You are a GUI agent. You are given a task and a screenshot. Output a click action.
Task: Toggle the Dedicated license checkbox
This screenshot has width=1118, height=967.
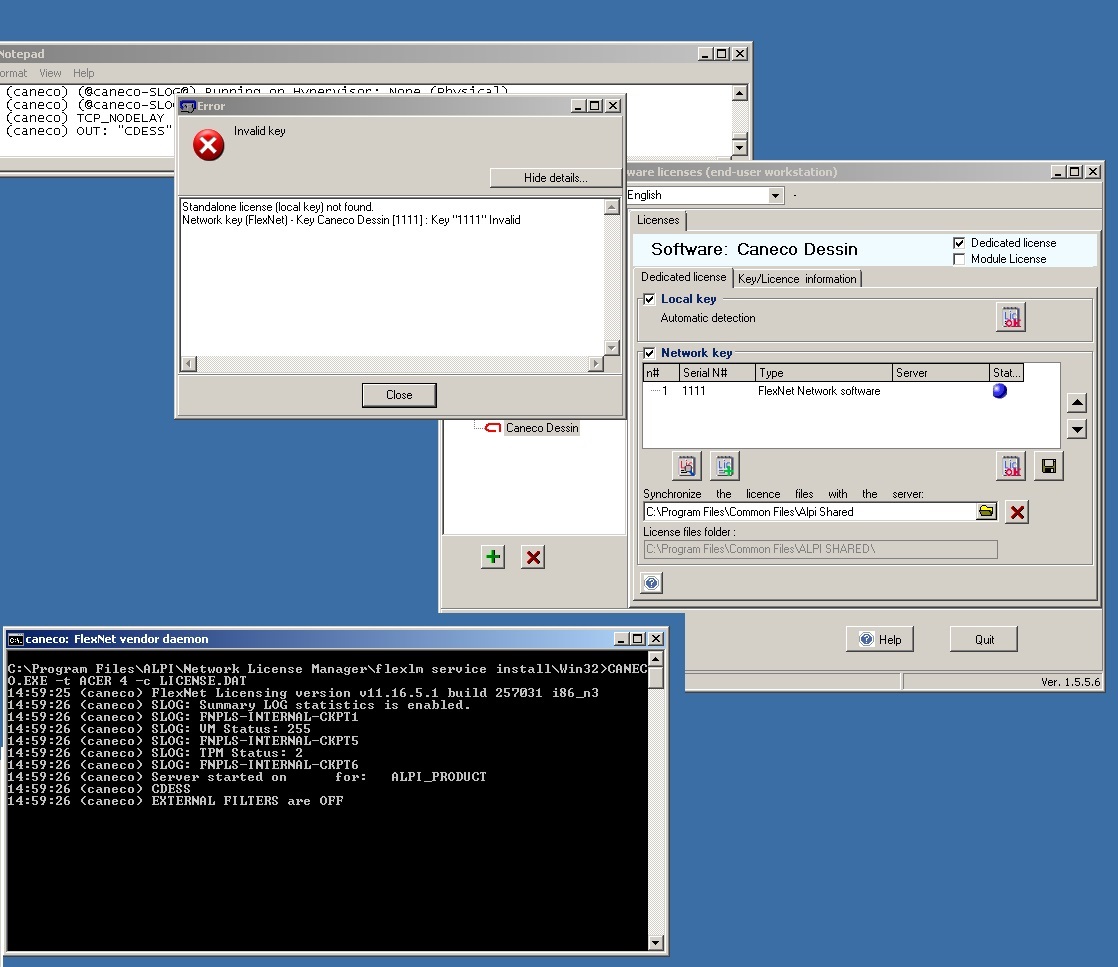959,243
